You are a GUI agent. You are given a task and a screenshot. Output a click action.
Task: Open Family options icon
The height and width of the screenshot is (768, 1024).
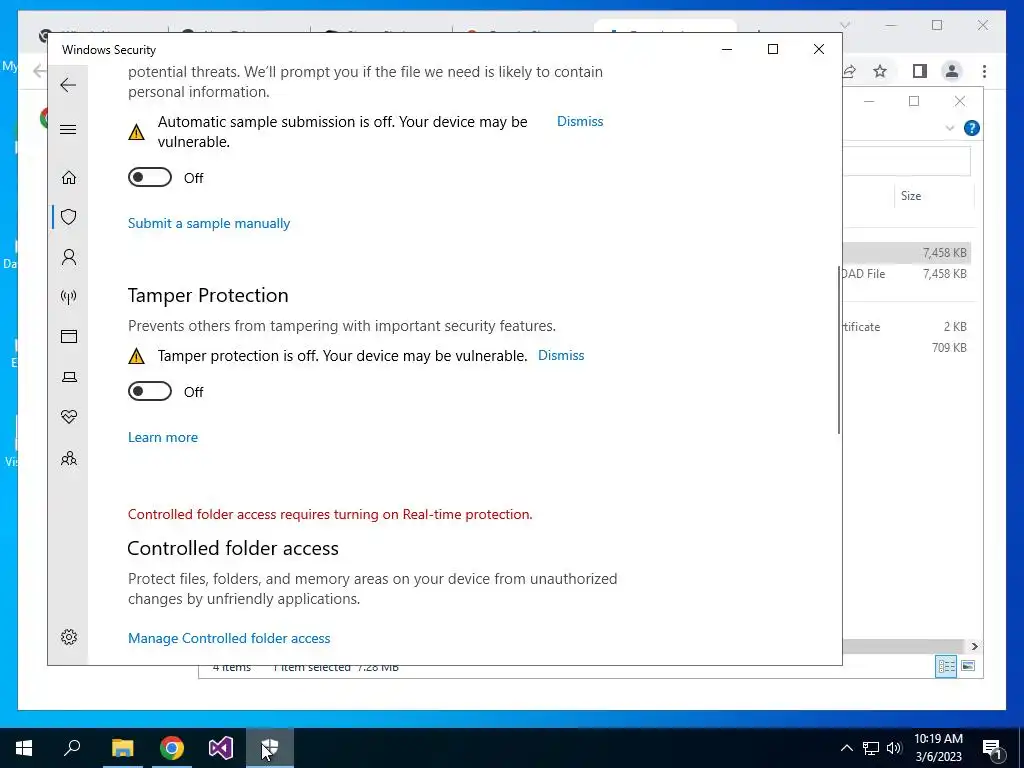tap(69, 458)
